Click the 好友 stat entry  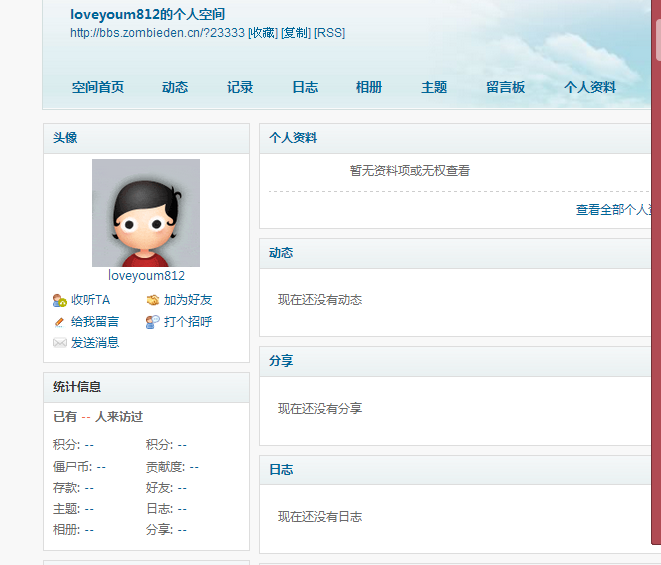[166, 488]
